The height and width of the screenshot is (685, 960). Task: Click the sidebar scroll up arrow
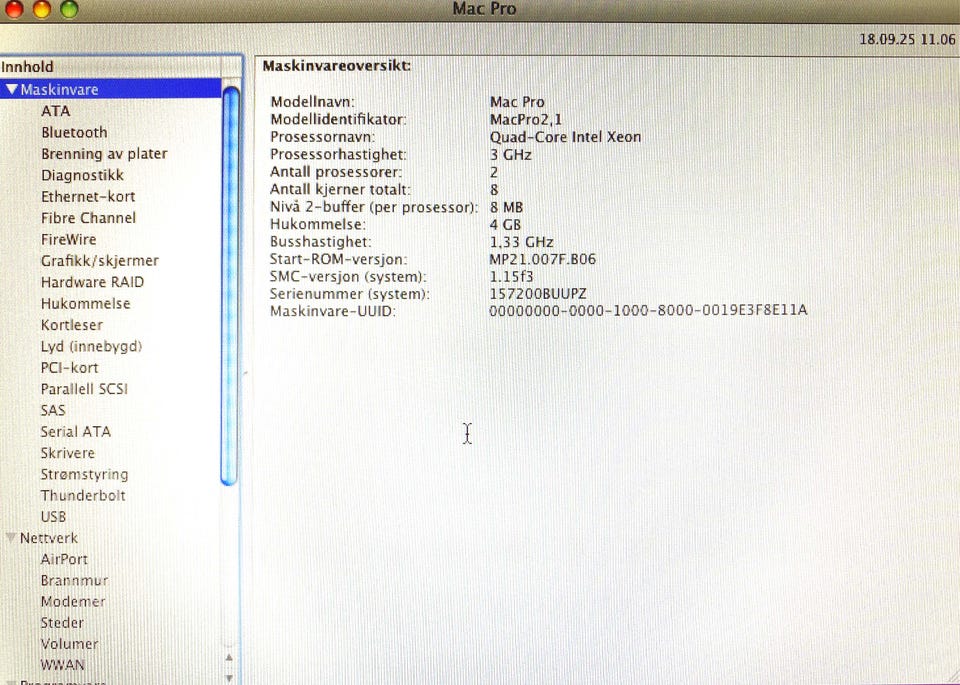point(229,657)
